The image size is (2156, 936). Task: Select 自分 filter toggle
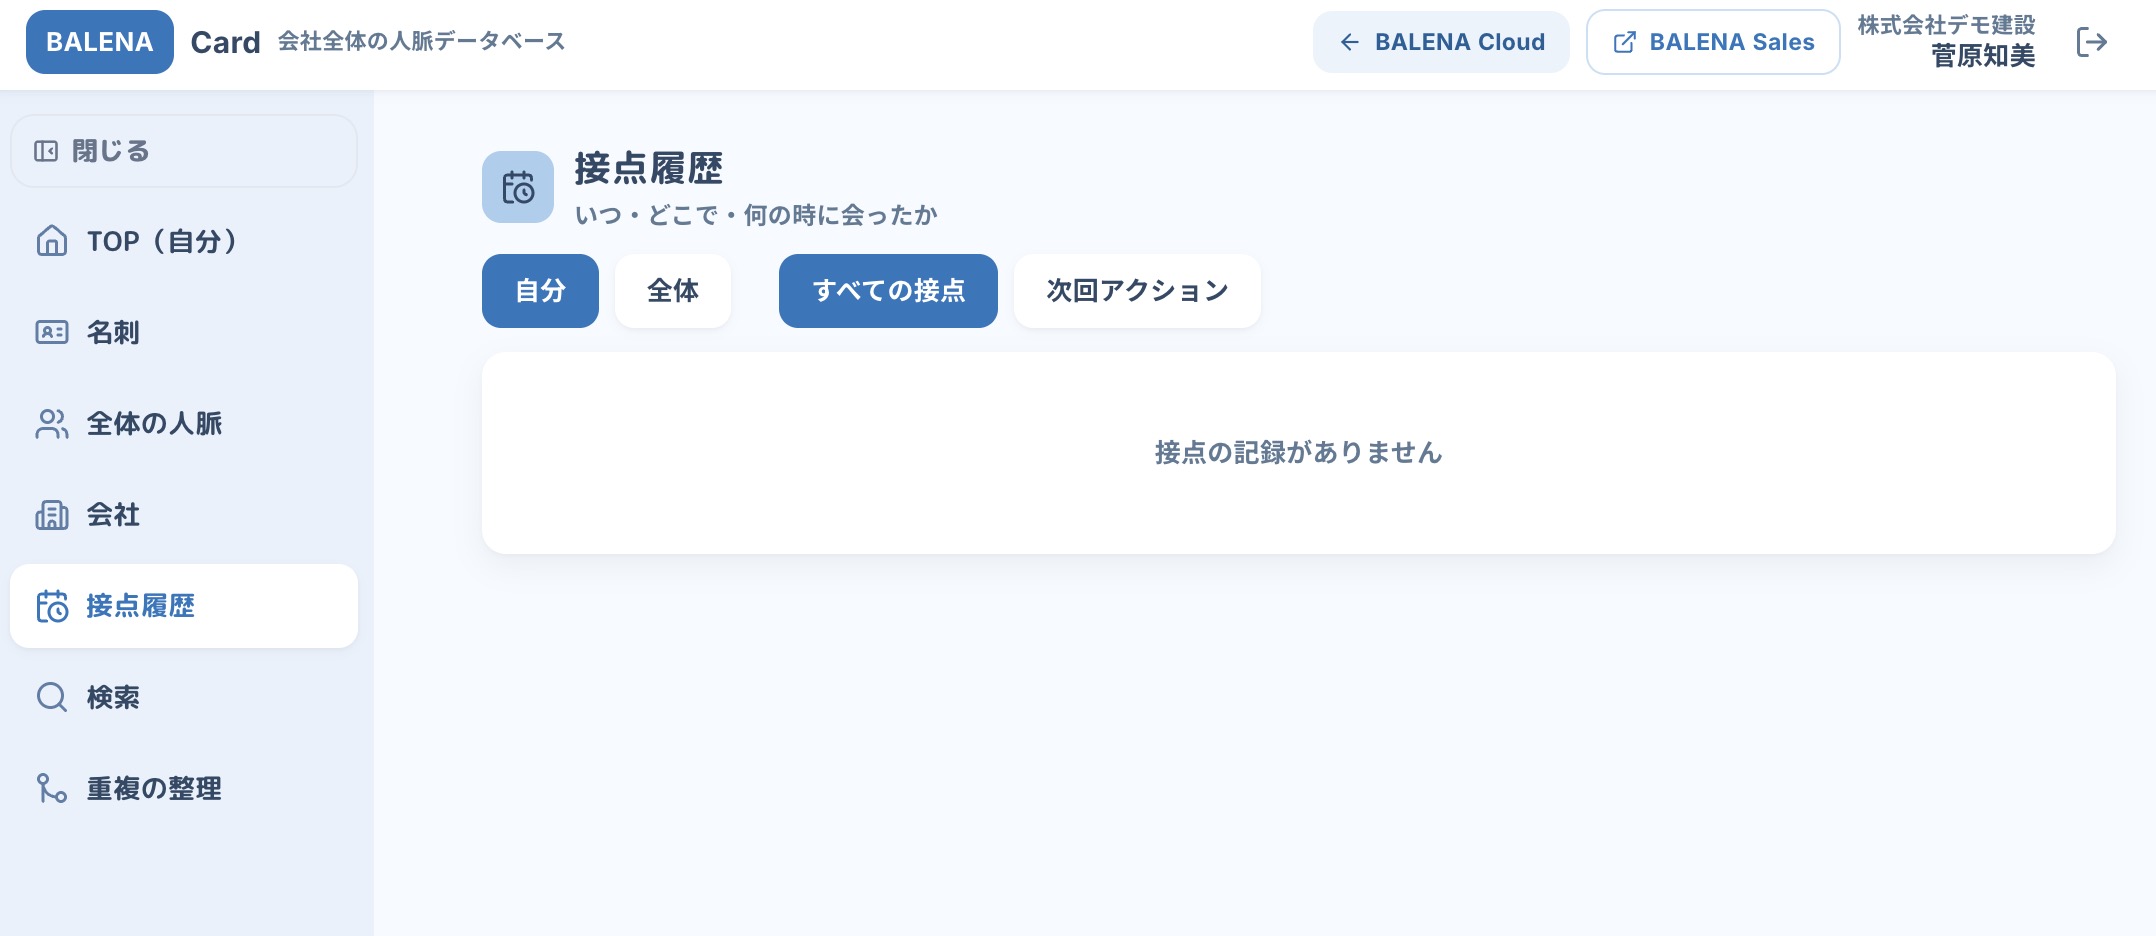click(540, 291)
